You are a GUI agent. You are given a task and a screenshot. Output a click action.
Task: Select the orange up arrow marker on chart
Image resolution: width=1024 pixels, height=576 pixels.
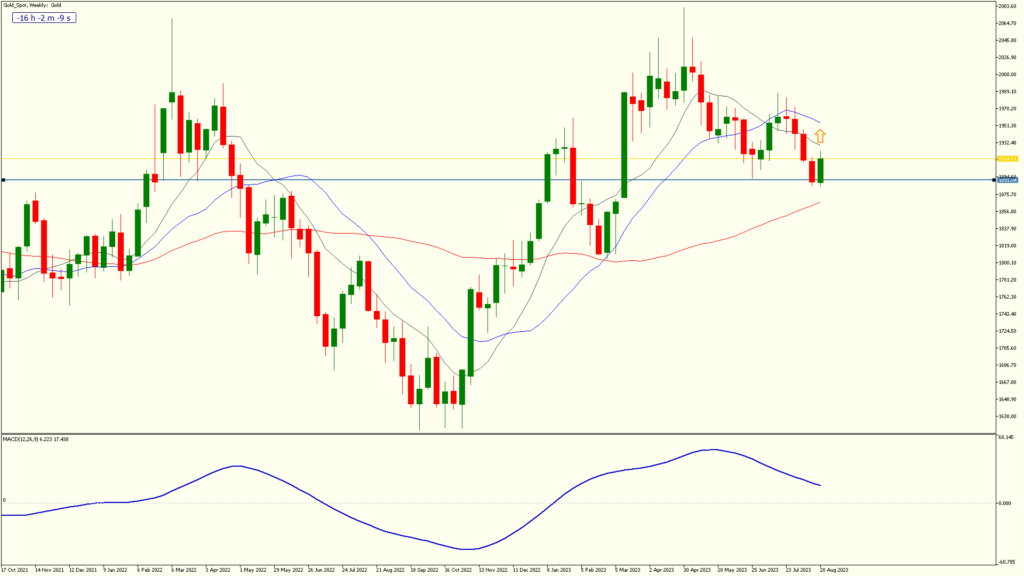[819, 134]
